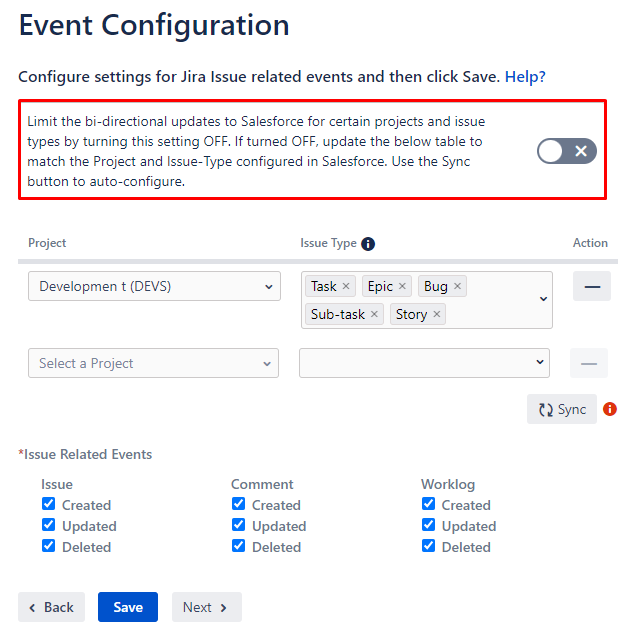Uncheck Worklog Deleted event
Image resolution: width=627 pixels, height=634 pixels.
tap(429, 546)
